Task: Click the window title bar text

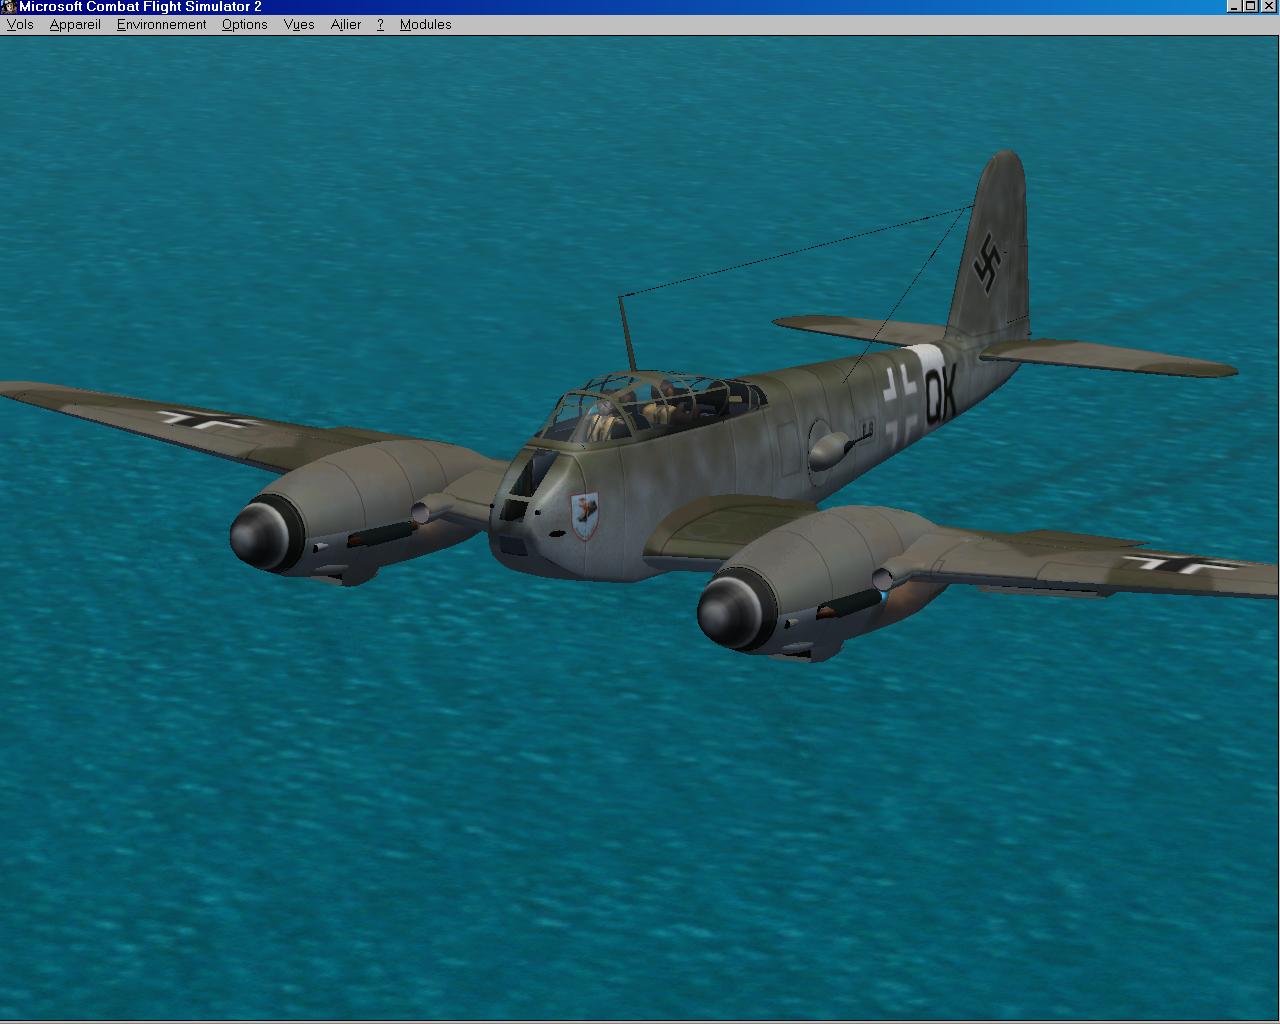Action: tap(140, 7)
